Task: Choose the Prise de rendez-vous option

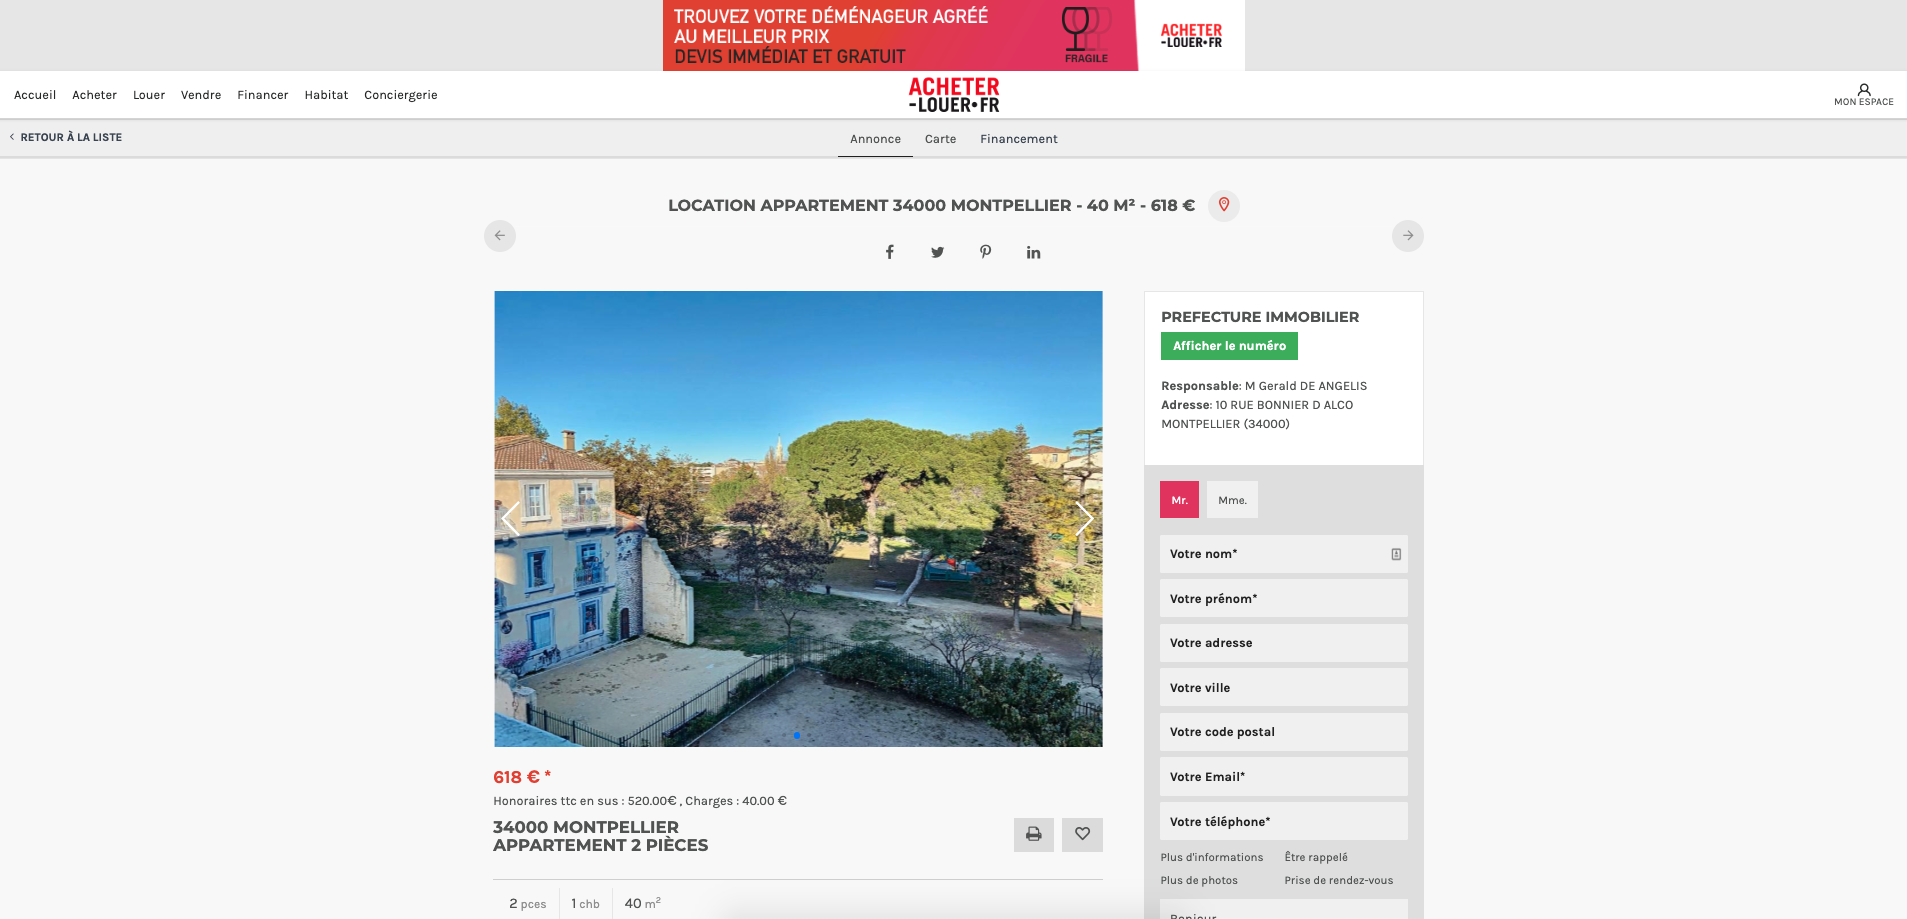Action: click(1339, 880)
